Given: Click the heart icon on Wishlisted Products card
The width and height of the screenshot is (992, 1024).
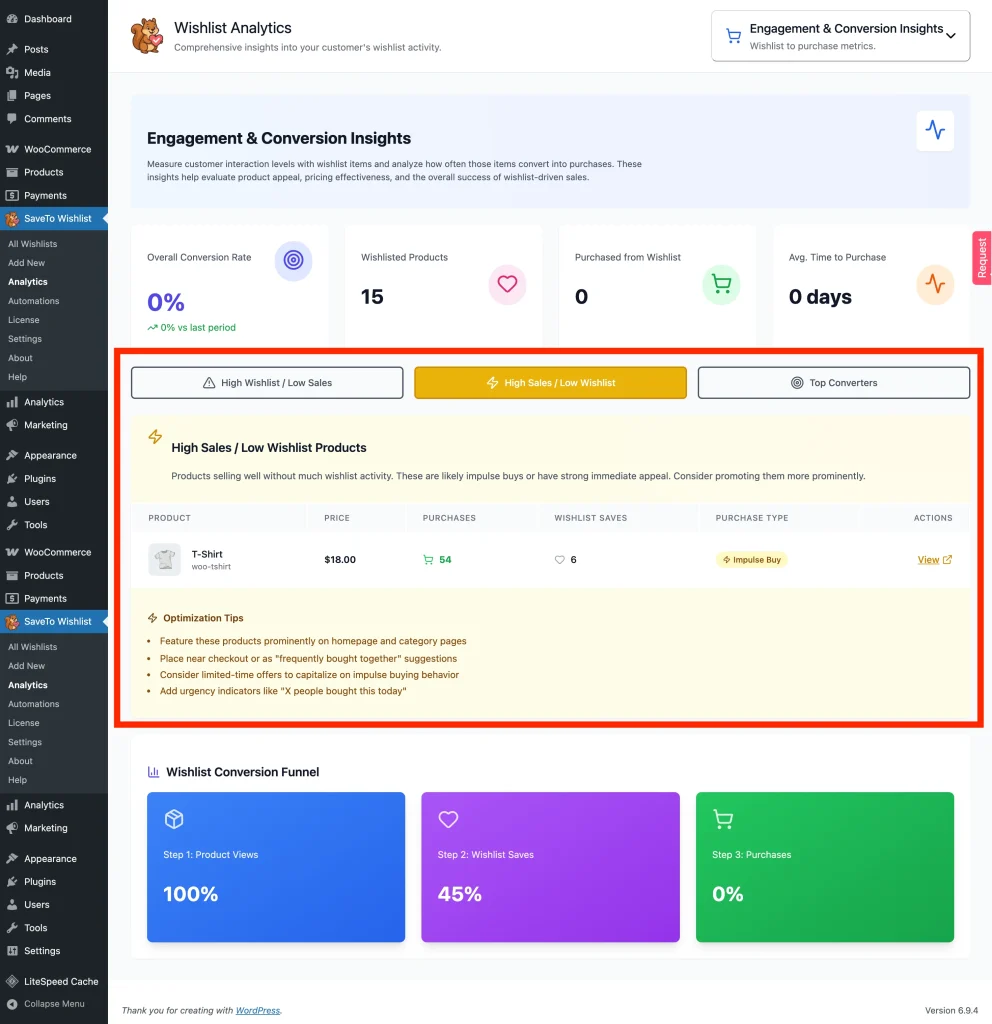Looking at the screenshot, I should [507, 285].
